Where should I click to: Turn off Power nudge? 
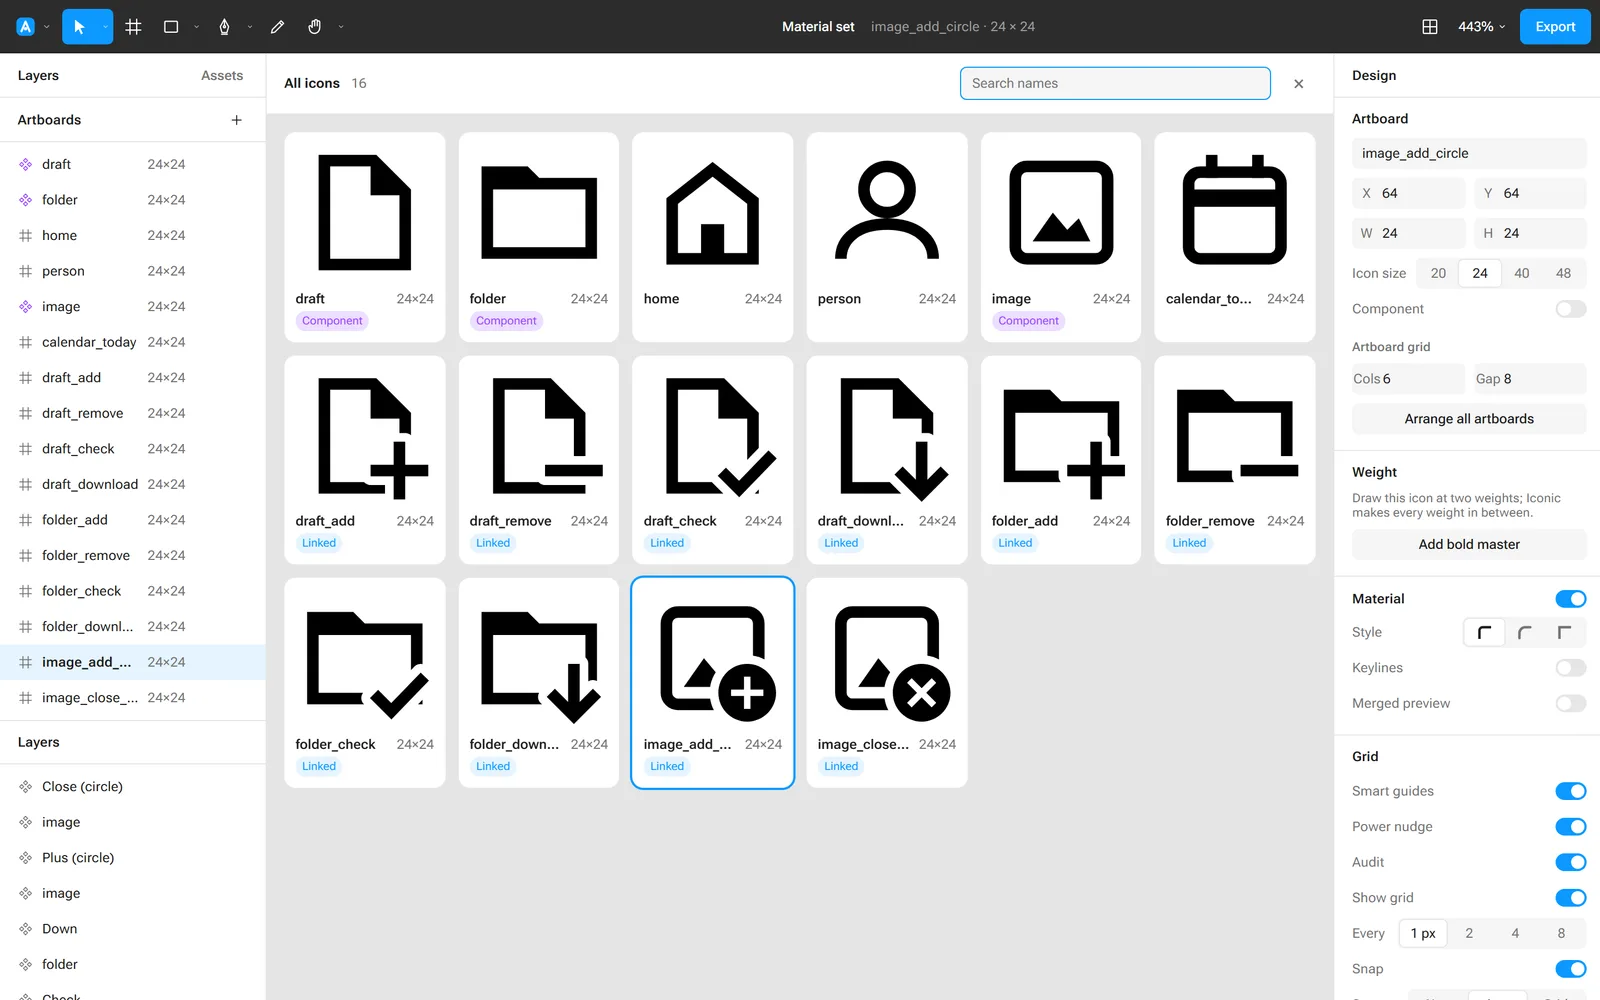[x=1571, y=827]
